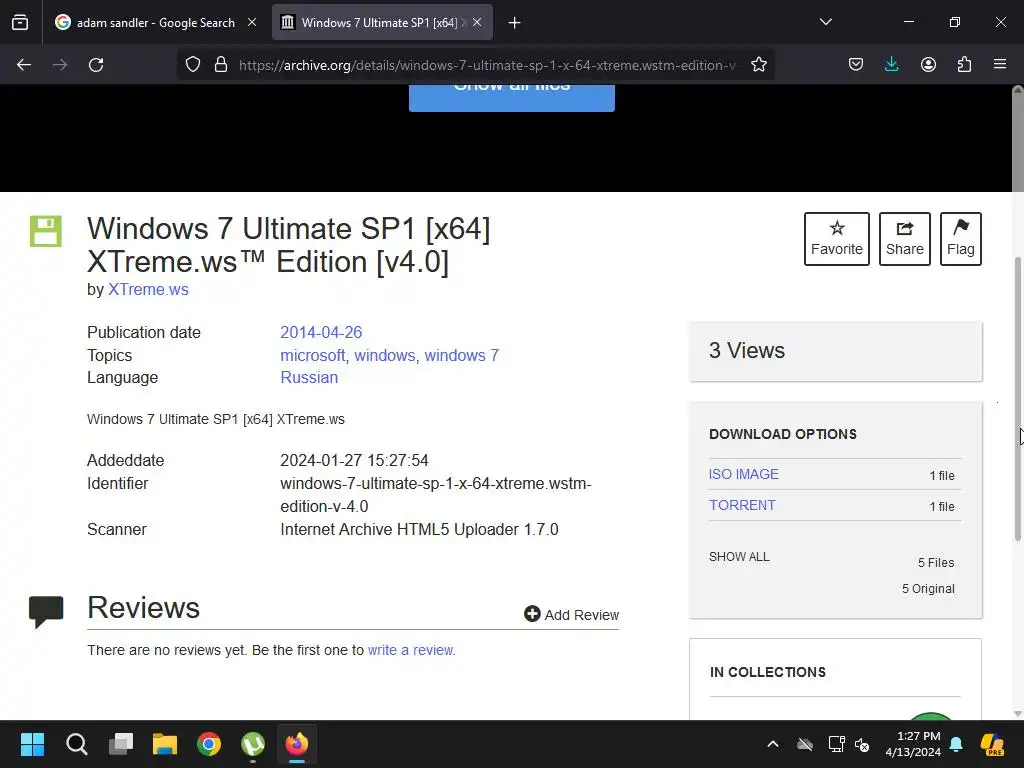Click SHOW ALL download files
The image size is (1024, 768).
[739, 556]
